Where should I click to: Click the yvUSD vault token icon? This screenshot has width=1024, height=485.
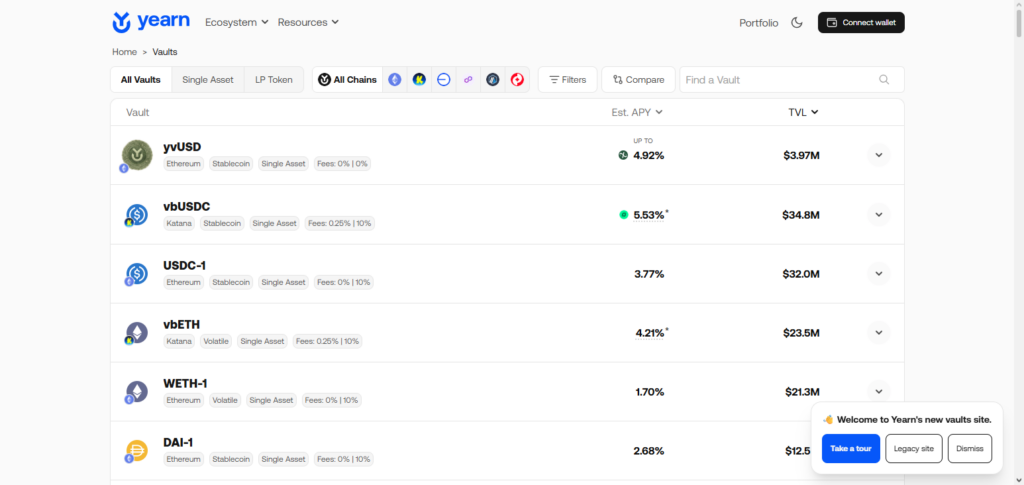click(135, 154)
